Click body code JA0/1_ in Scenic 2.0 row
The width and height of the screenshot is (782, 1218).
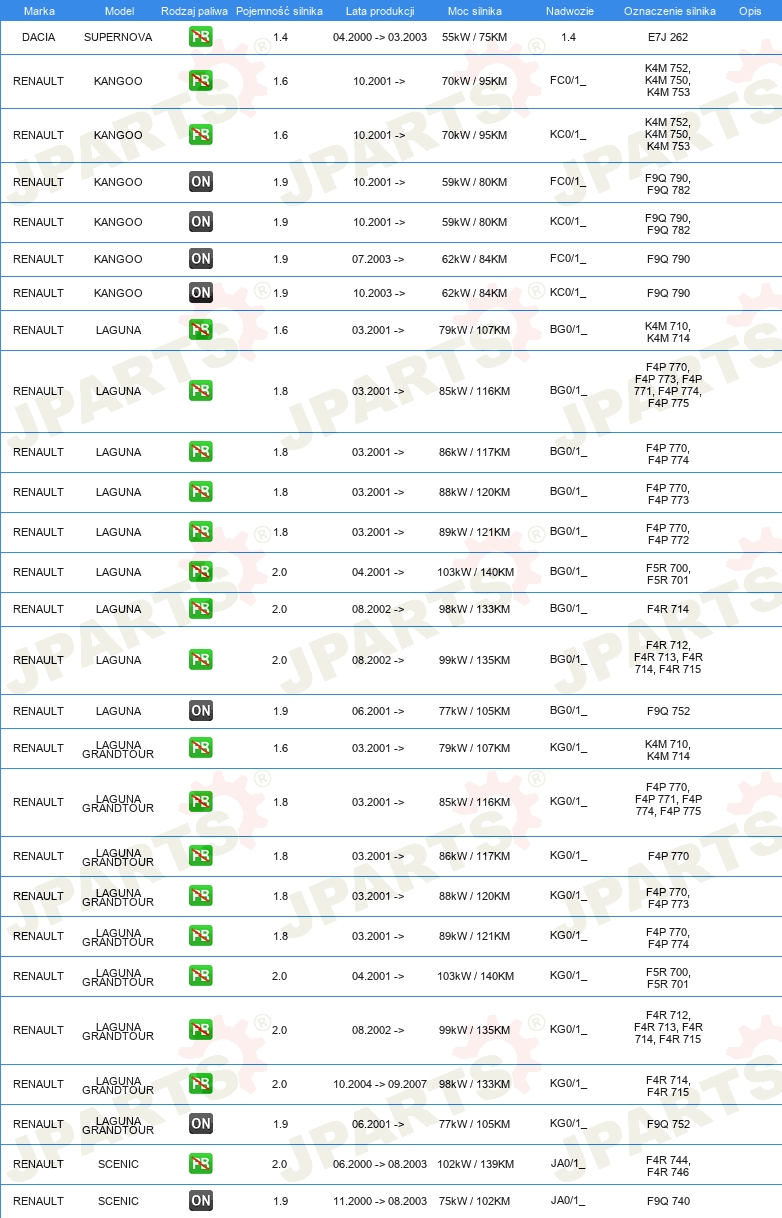(568, 1164)
